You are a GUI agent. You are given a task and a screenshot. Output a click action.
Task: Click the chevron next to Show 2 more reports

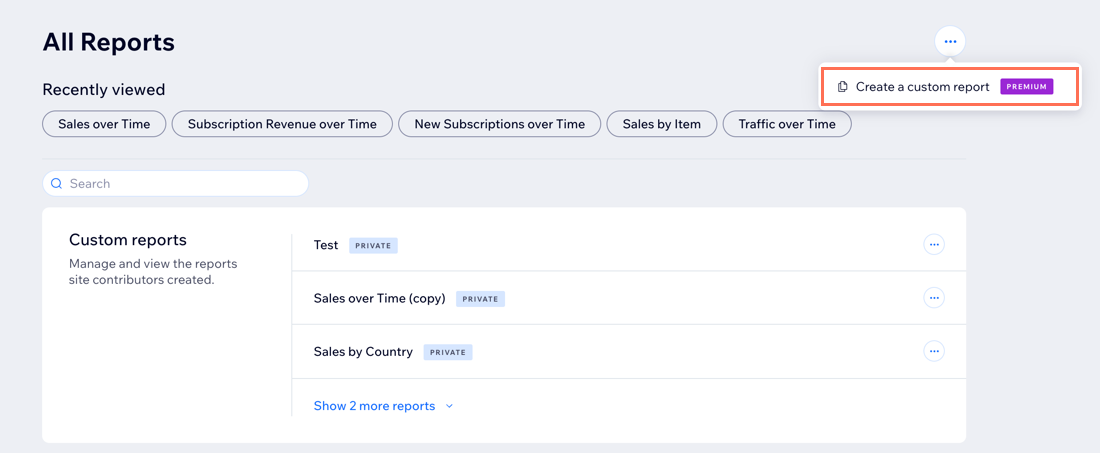tap(450, 406)
